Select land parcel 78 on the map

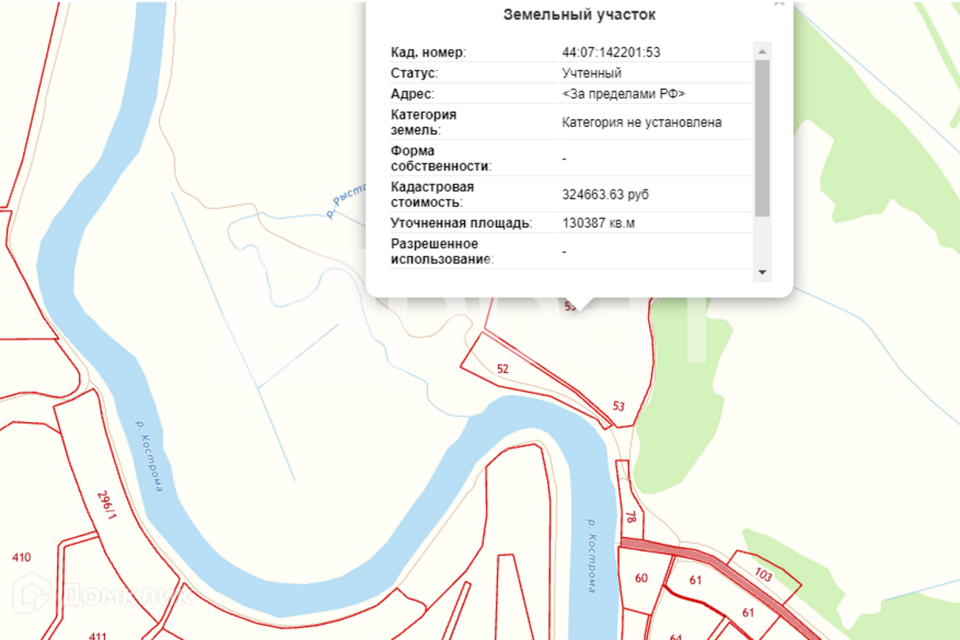(x=630, y=517)
